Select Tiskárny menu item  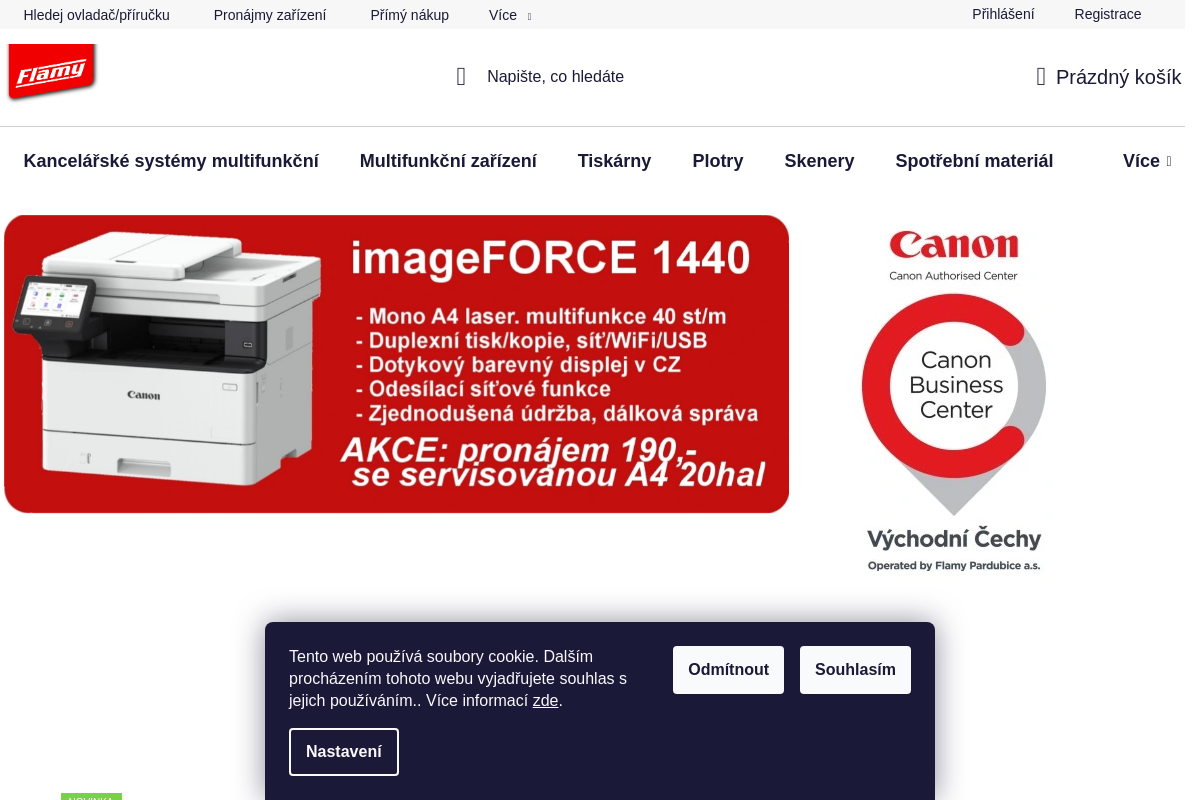tap(614, 161)
